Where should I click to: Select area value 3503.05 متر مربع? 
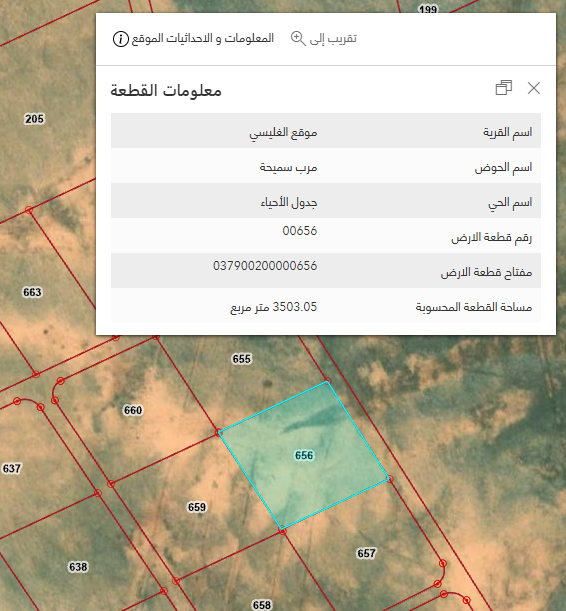click(x=273, y=307)
